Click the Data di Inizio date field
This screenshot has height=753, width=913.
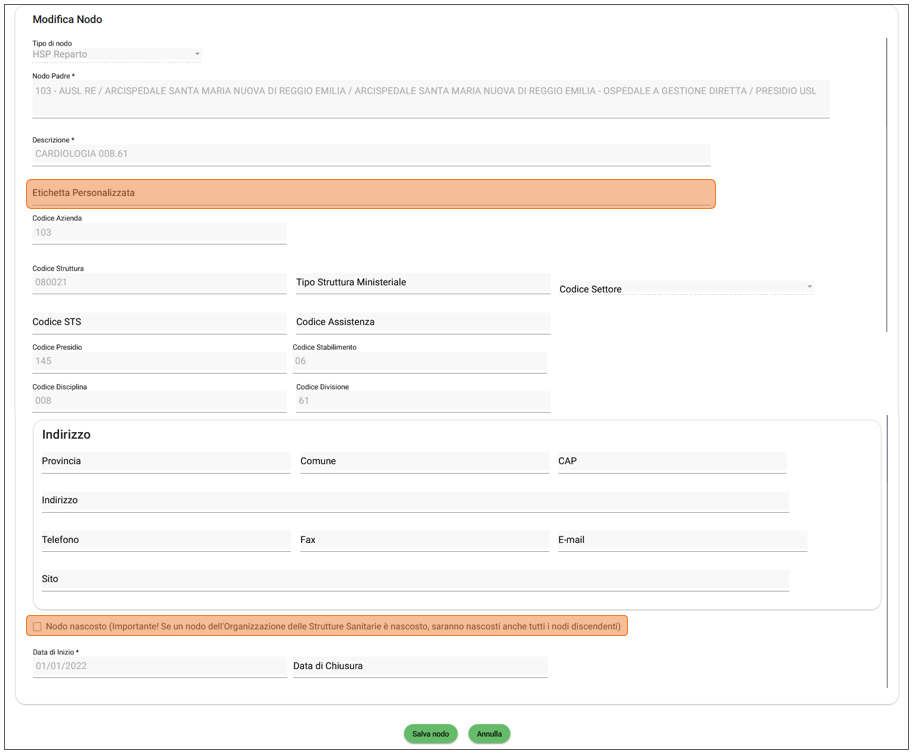[x=158, y=666]
